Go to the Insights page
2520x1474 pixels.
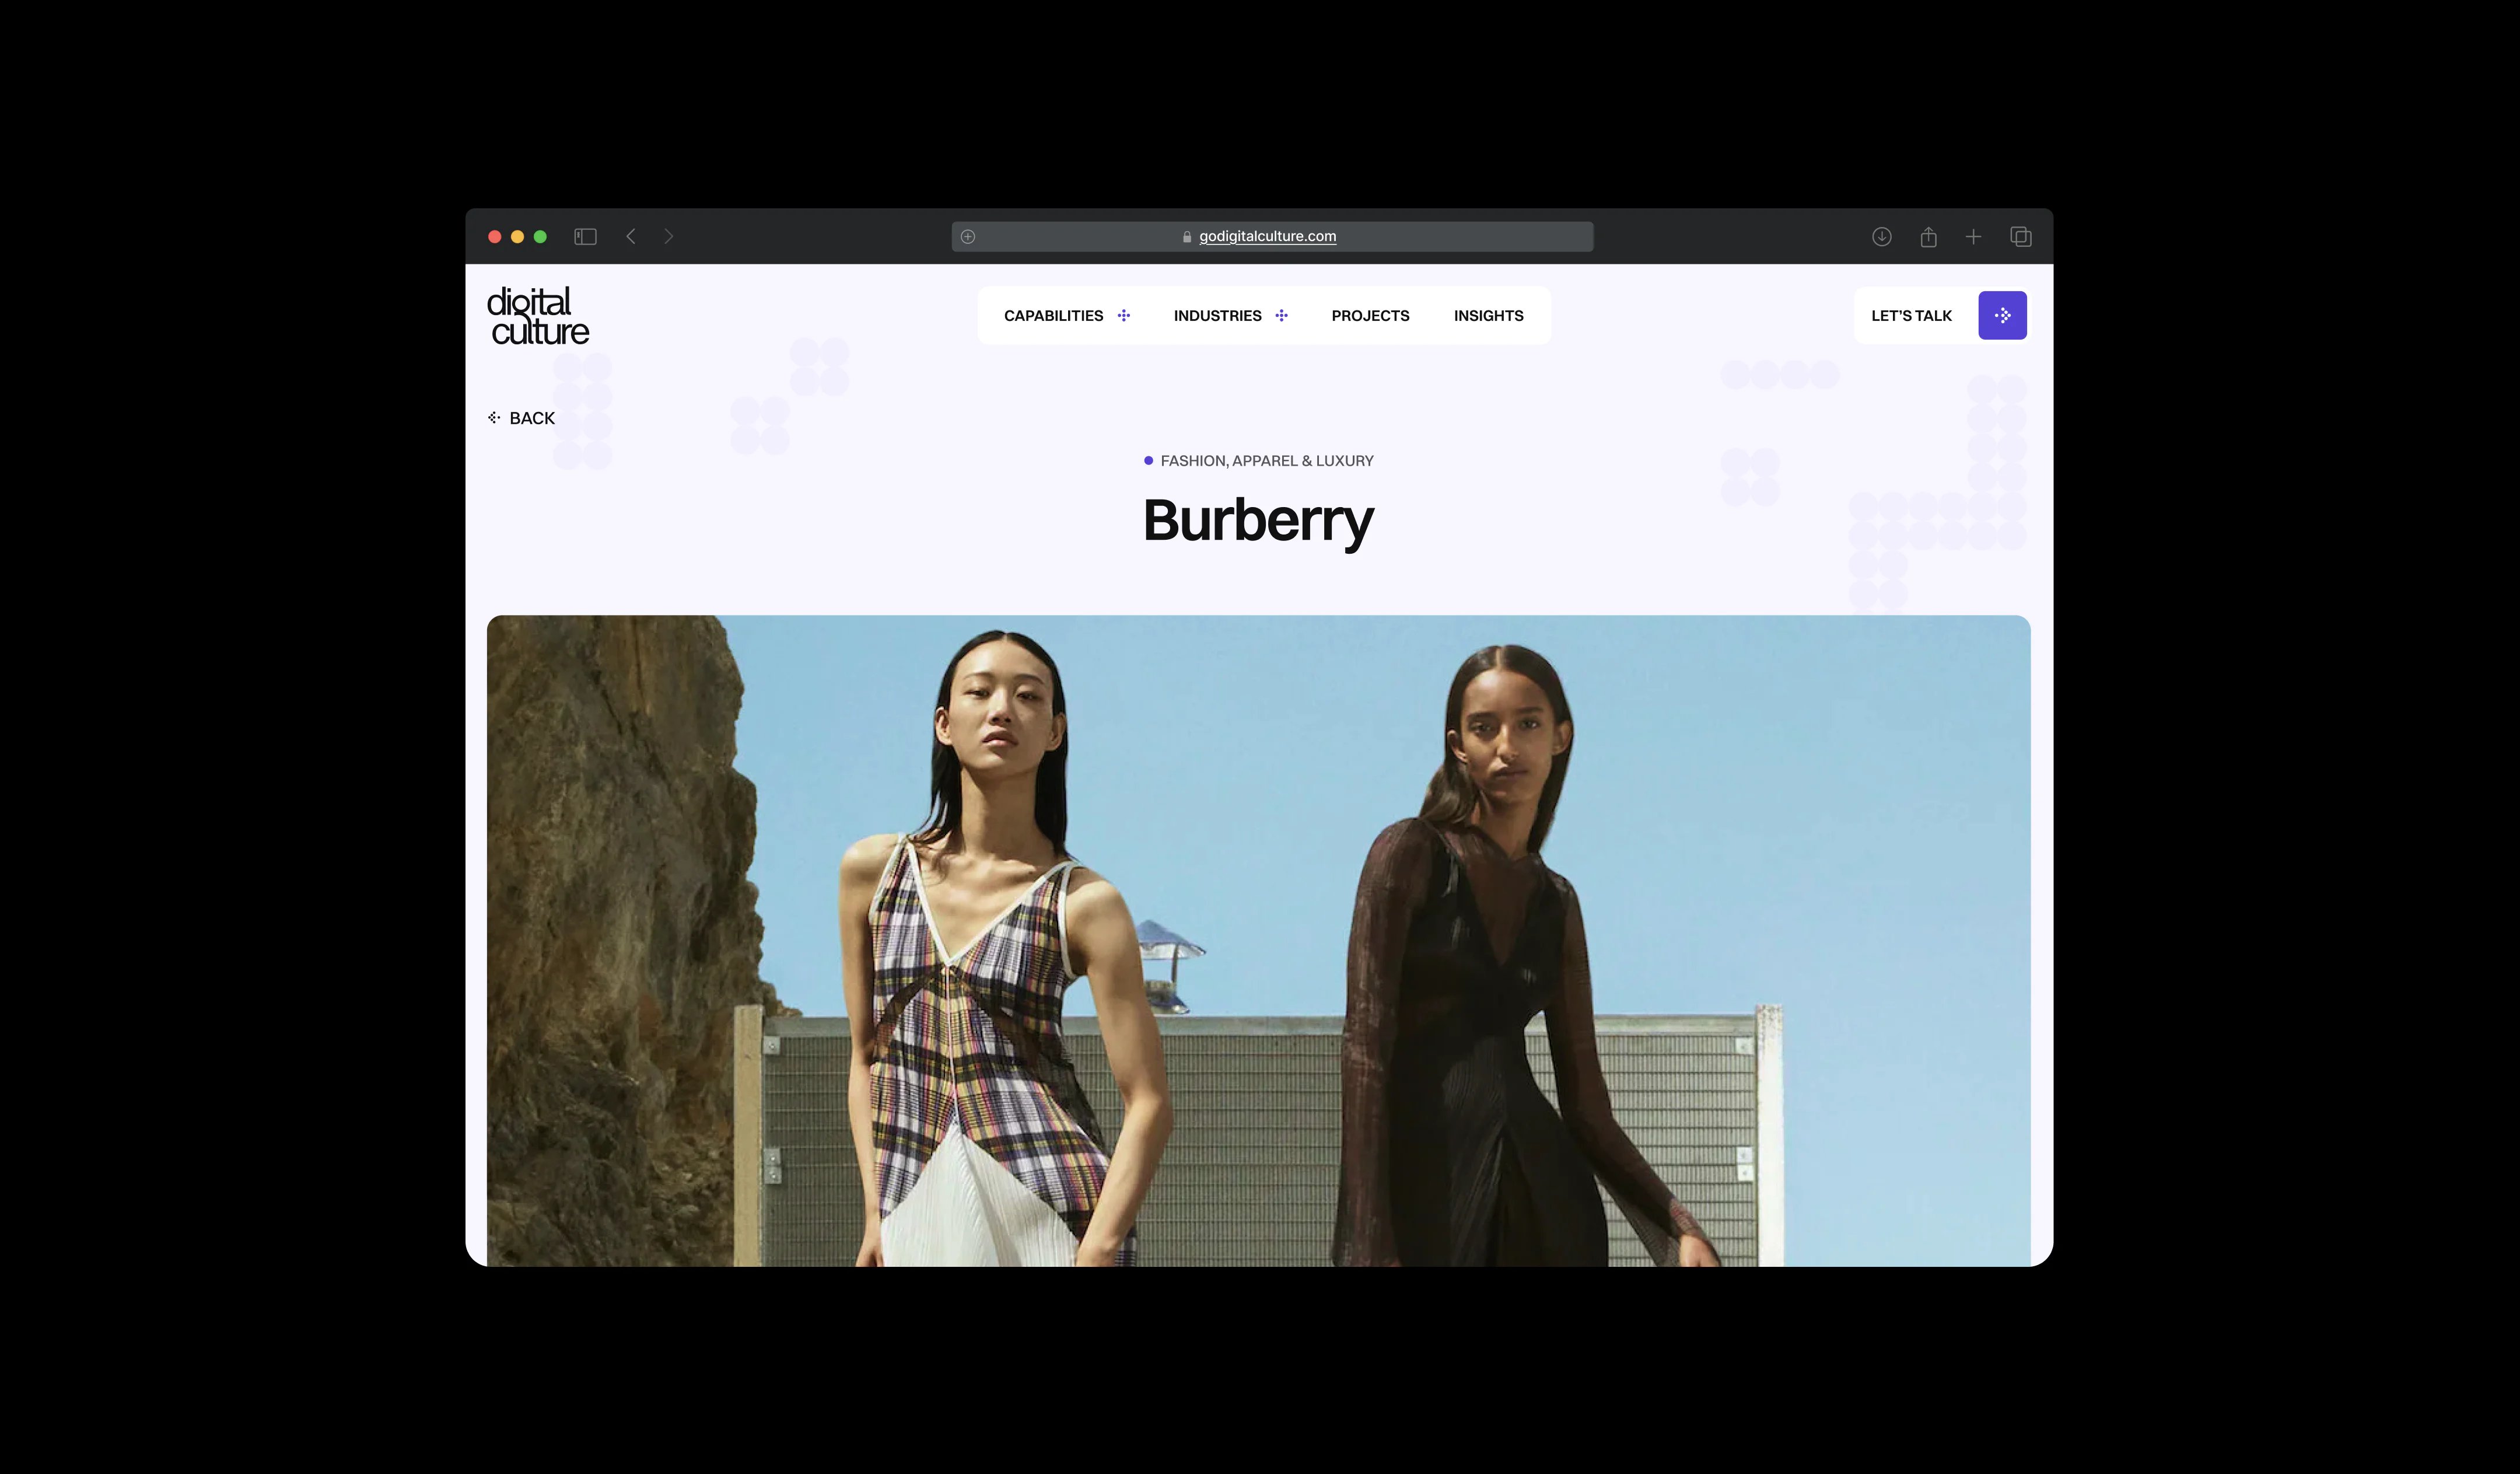(1488, 316)
